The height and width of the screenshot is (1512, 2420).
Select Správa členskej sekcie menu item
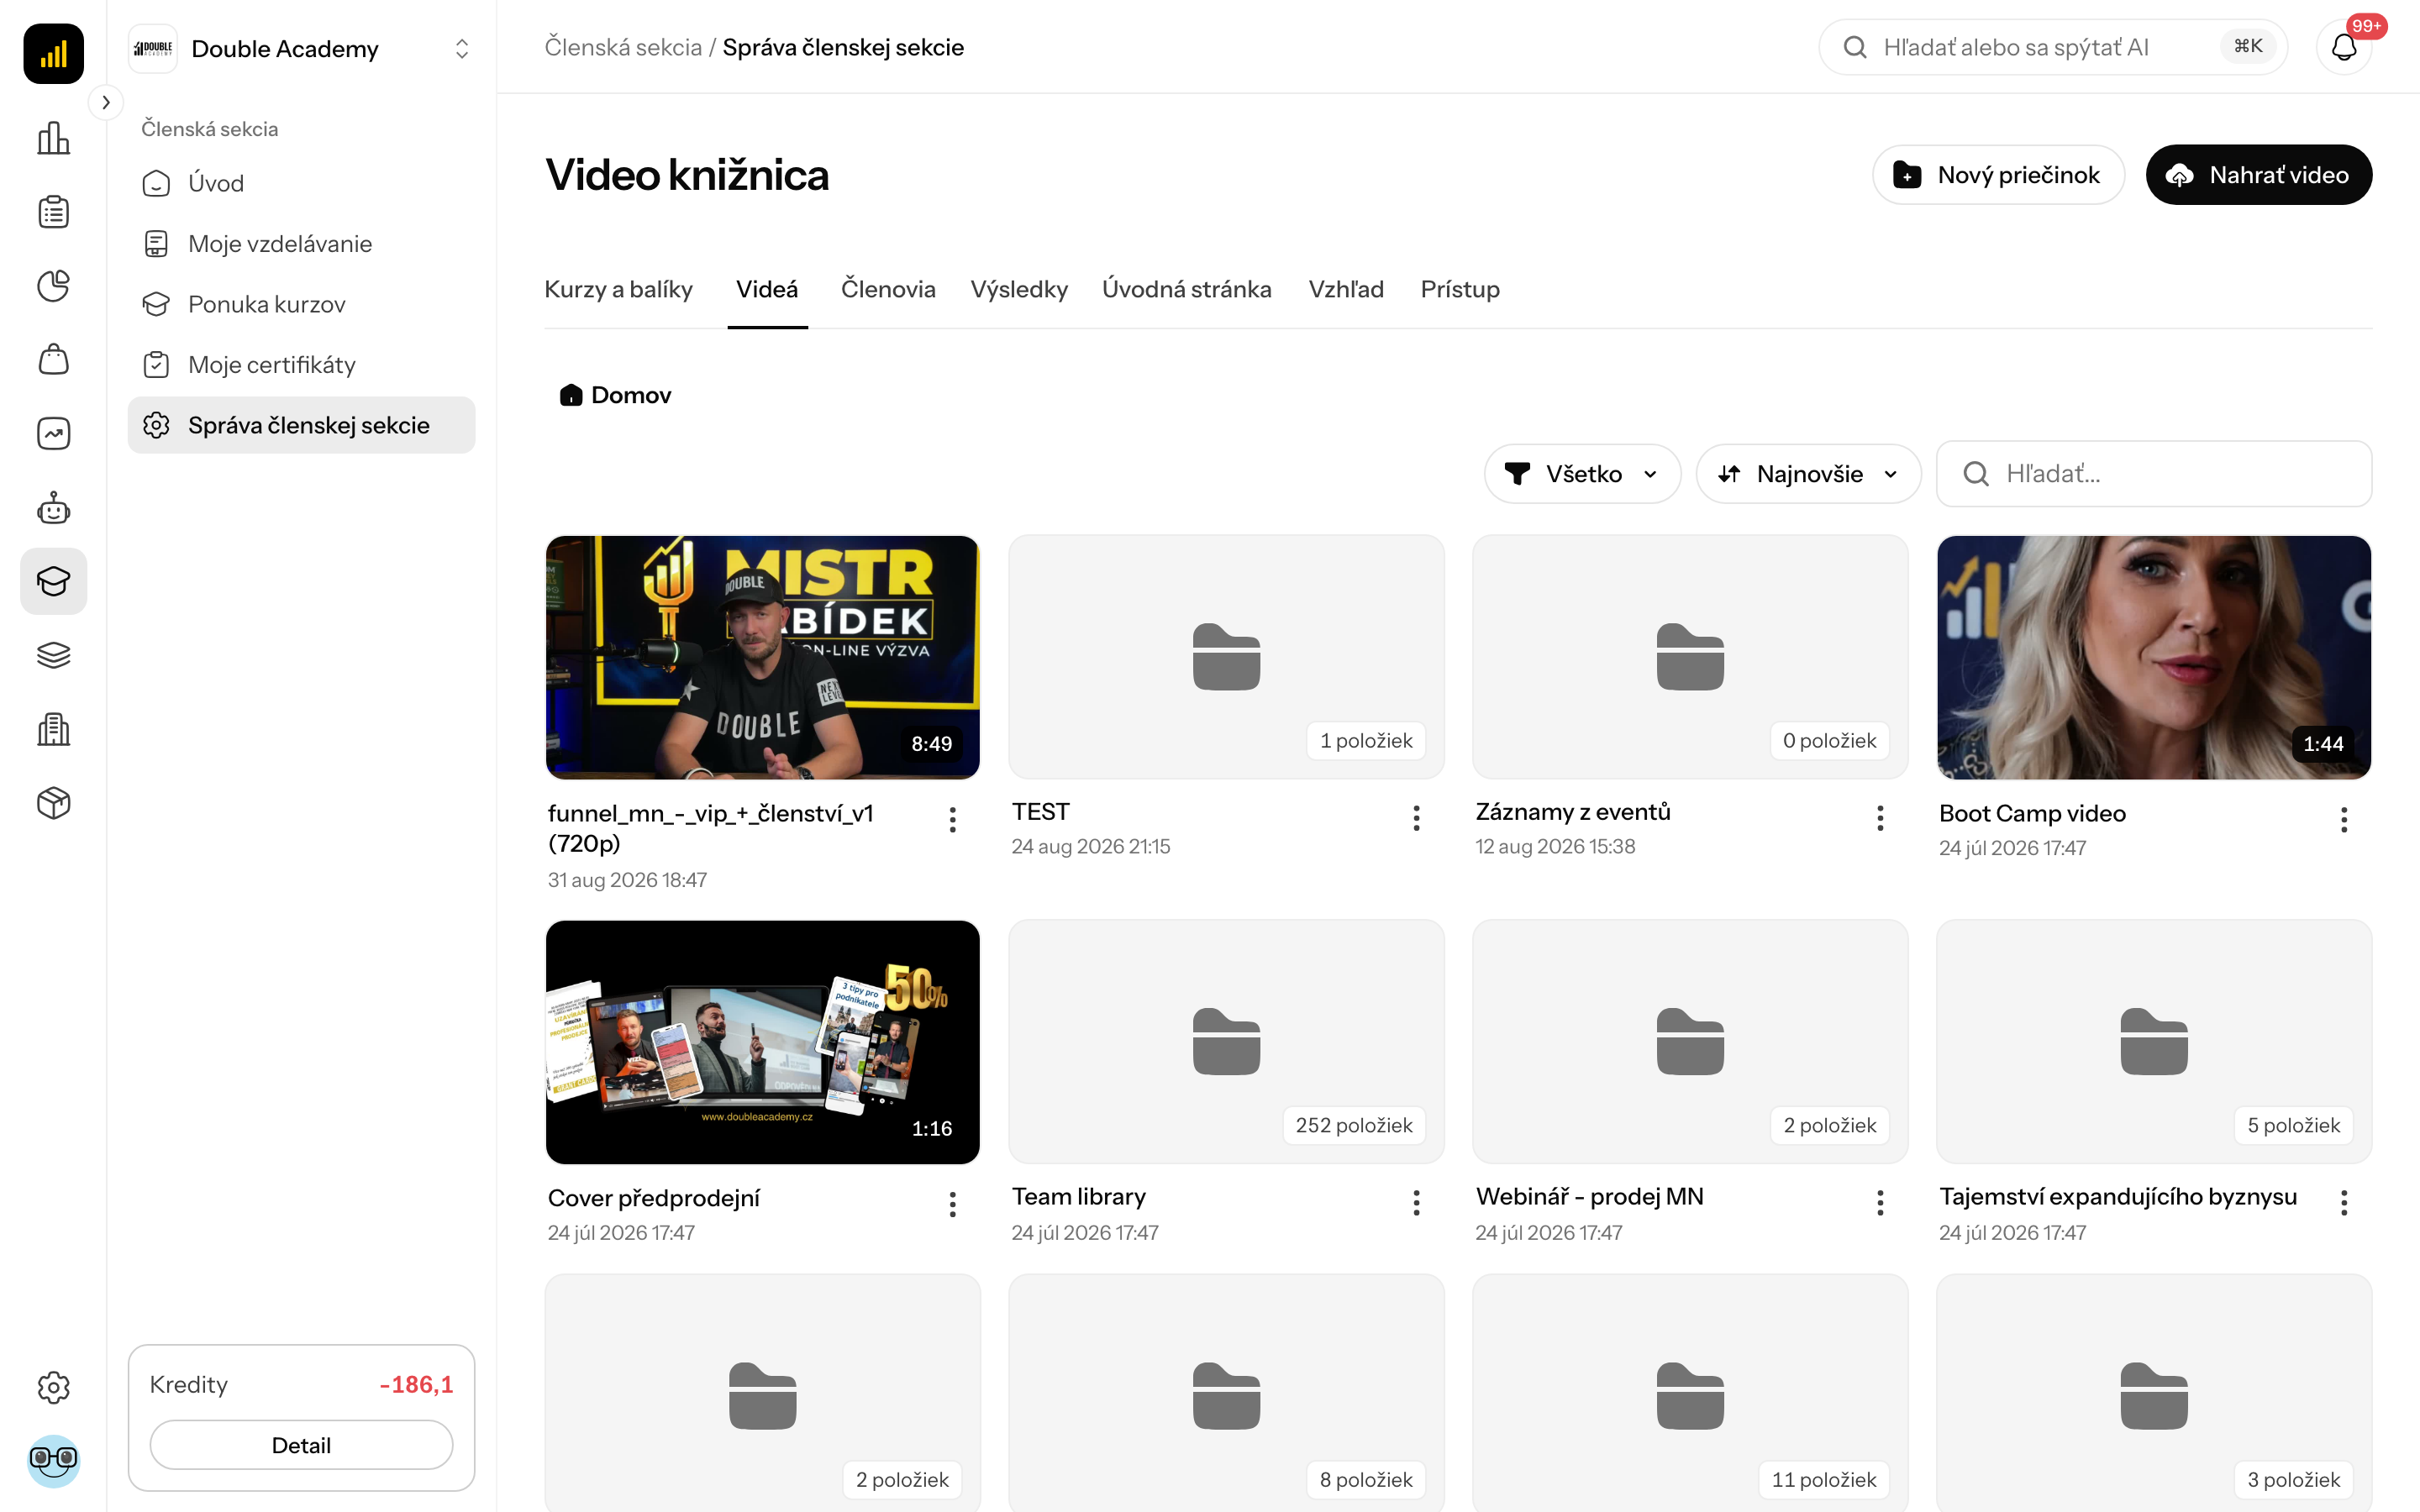point(301,425)
